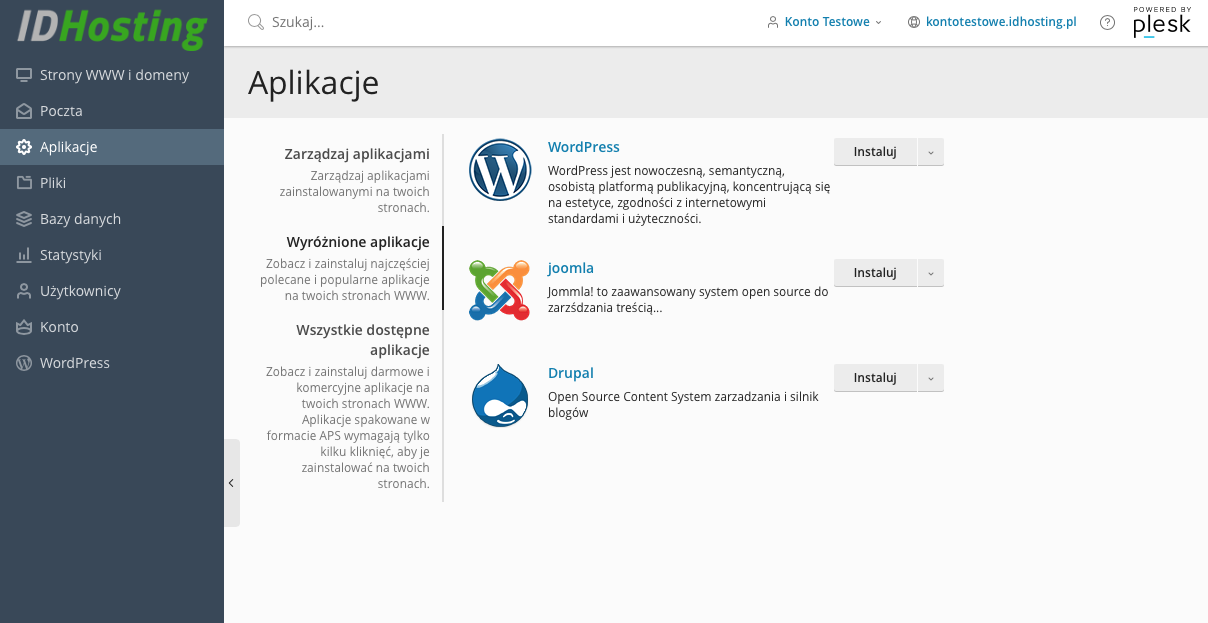Viewport: 1208px width, 623px height.
Task: Click the envelope icon beside Poczta
Action: click(x=24, y=111)
